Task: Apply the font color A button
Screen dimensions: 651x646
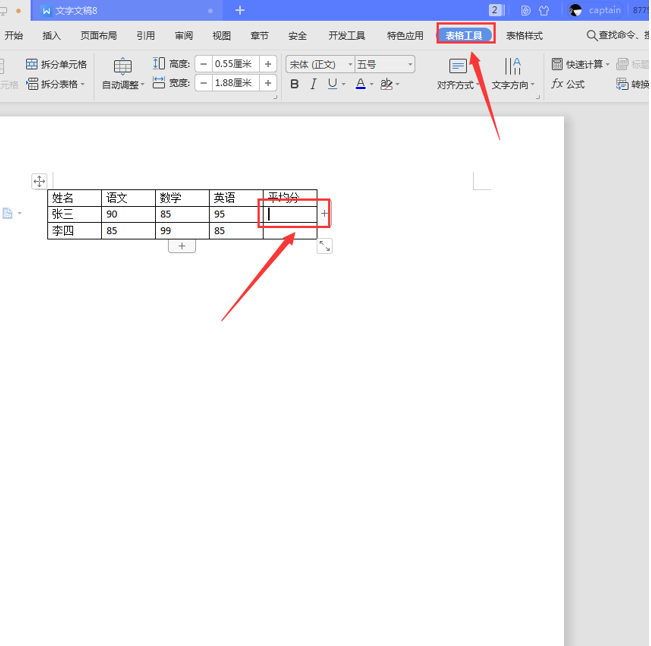Action: pyautogui.click(x=360, y=85)
